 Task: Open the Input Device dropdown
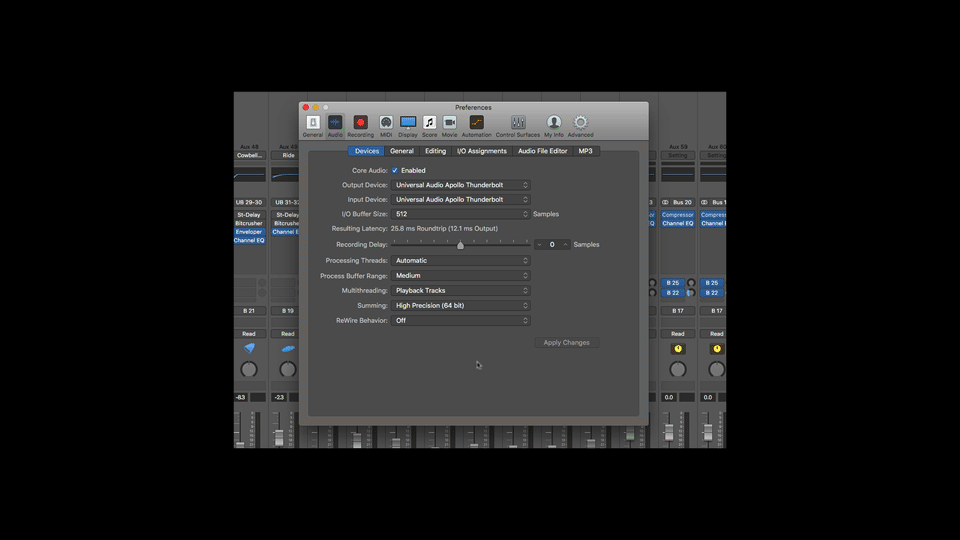[x=460, y=200]
